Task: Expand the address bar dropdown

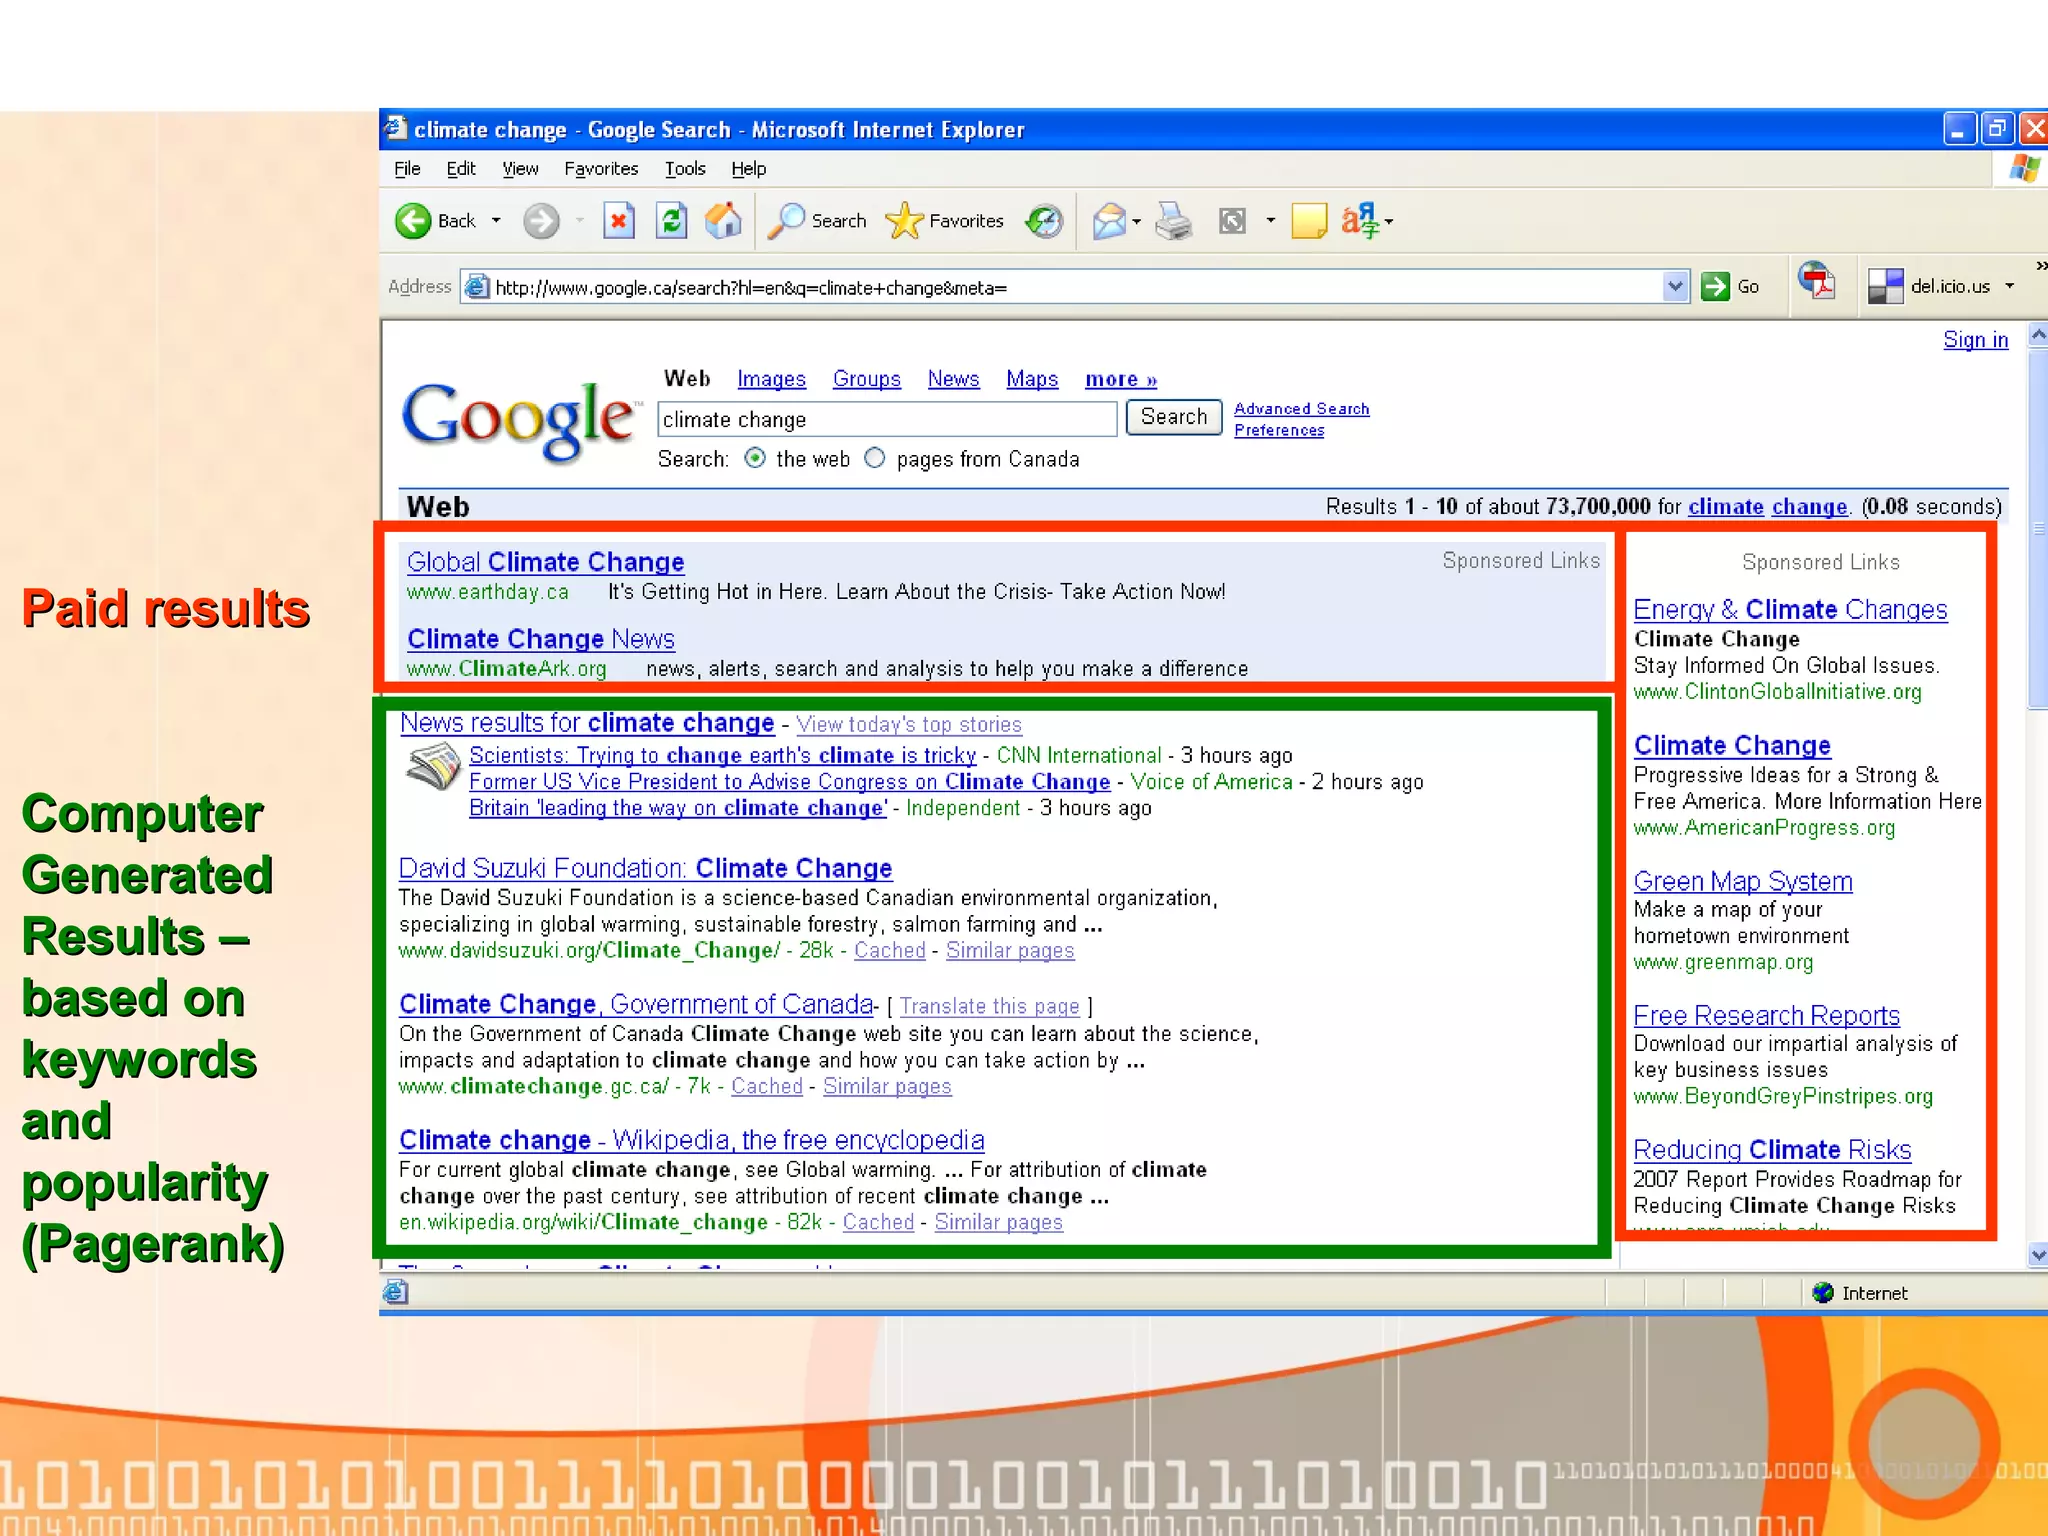Action: pyautogui.click(x=1676, y=287)
